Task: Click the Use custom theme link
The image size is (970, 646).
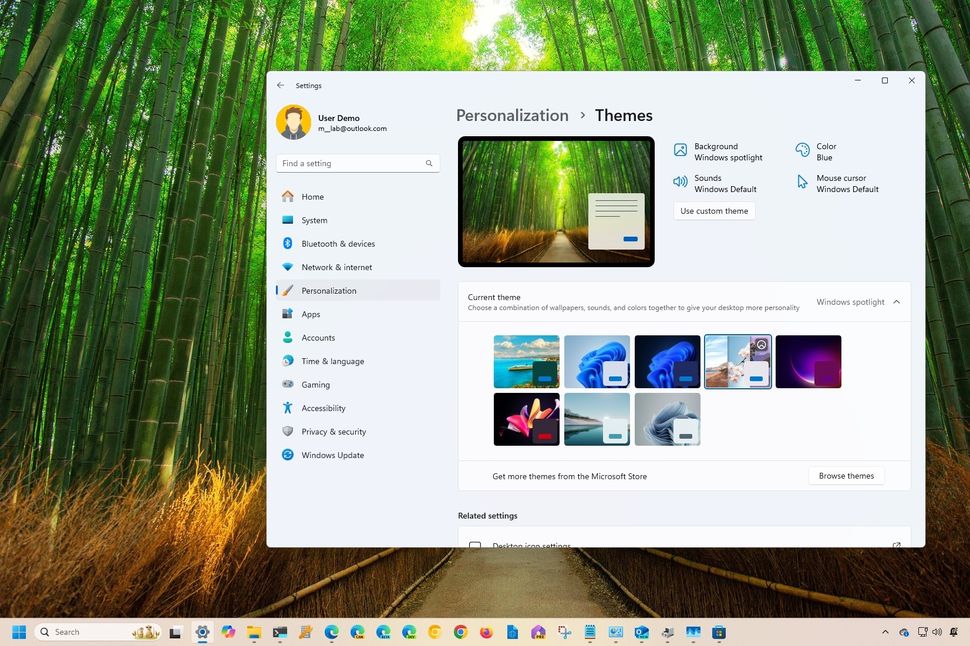Action: (x=713, y=210)
